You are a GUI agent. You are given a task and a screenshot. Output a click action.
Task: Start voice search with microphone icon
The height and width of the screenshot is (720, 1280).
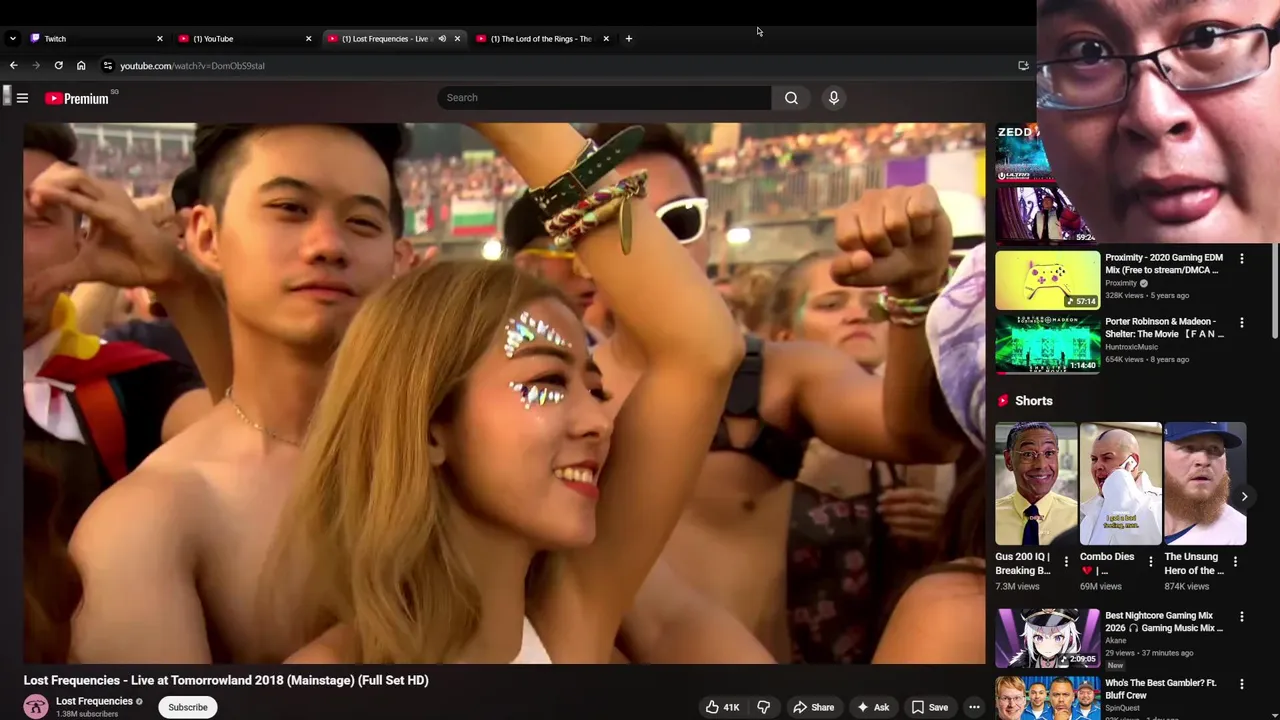pyautogui.click(x=833, y=98)
